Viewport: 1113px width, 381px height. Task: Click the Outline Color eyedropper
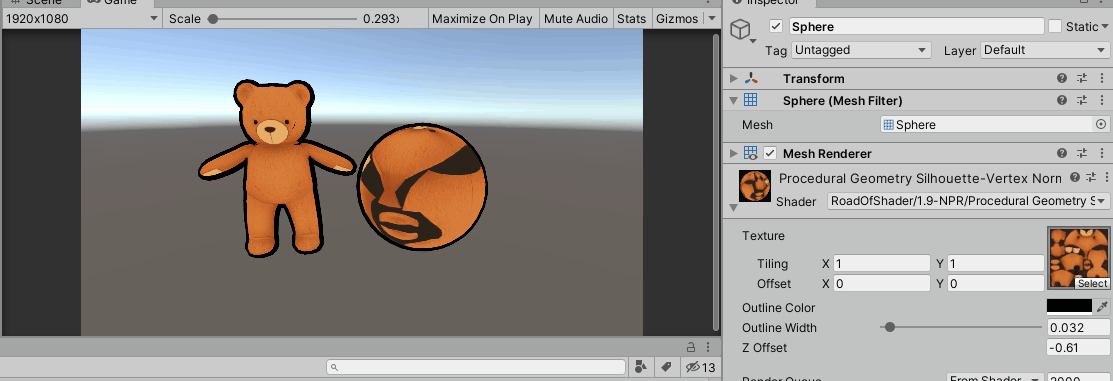click(x=1102, y=307)
